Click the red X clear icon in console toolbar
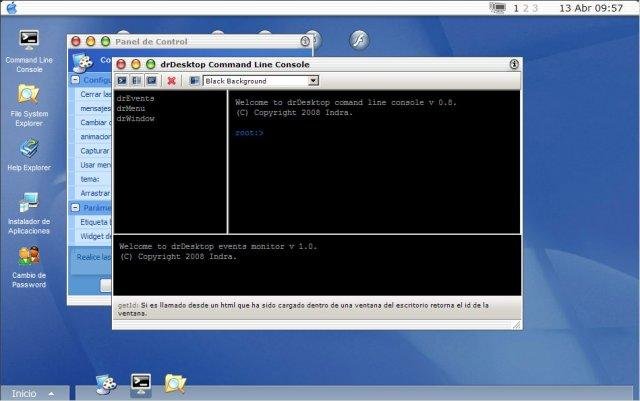The image size is (640, 401). tap(171, 81)
